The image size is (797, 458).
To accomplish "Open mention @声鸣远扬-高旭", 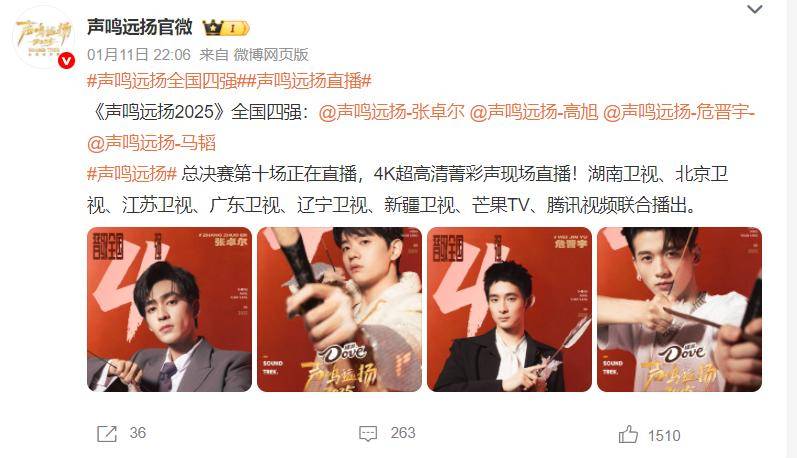I will (533, 112).
